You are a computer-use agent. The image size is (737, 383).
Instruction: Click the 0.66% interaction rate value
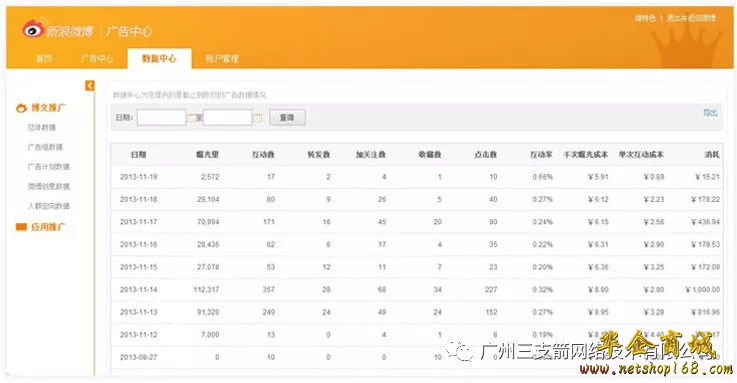click(x=543, y=177)
